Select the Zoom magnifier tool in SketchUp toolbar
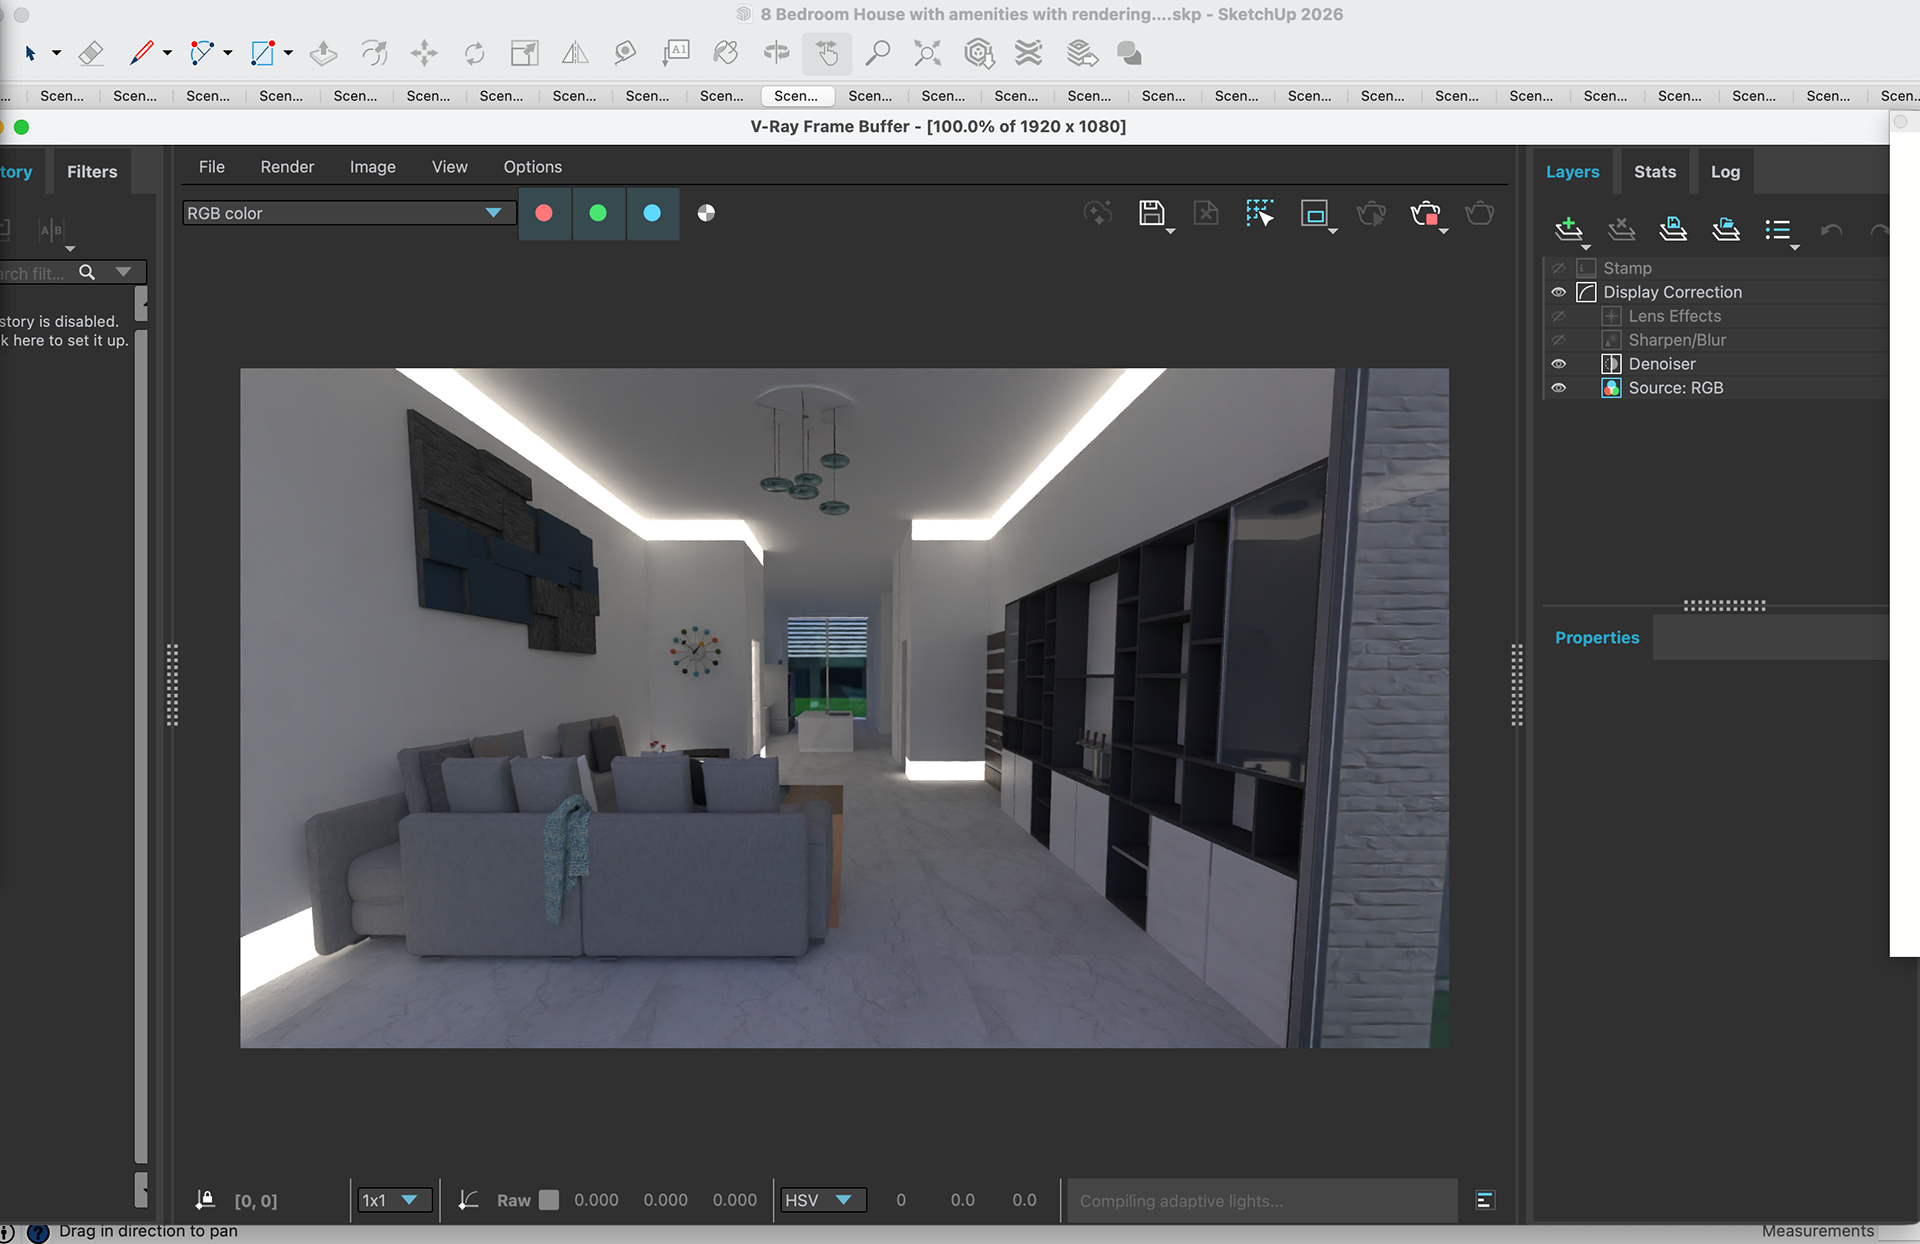This screenshot has height=1244, width=1920. (x=877, y=53)
